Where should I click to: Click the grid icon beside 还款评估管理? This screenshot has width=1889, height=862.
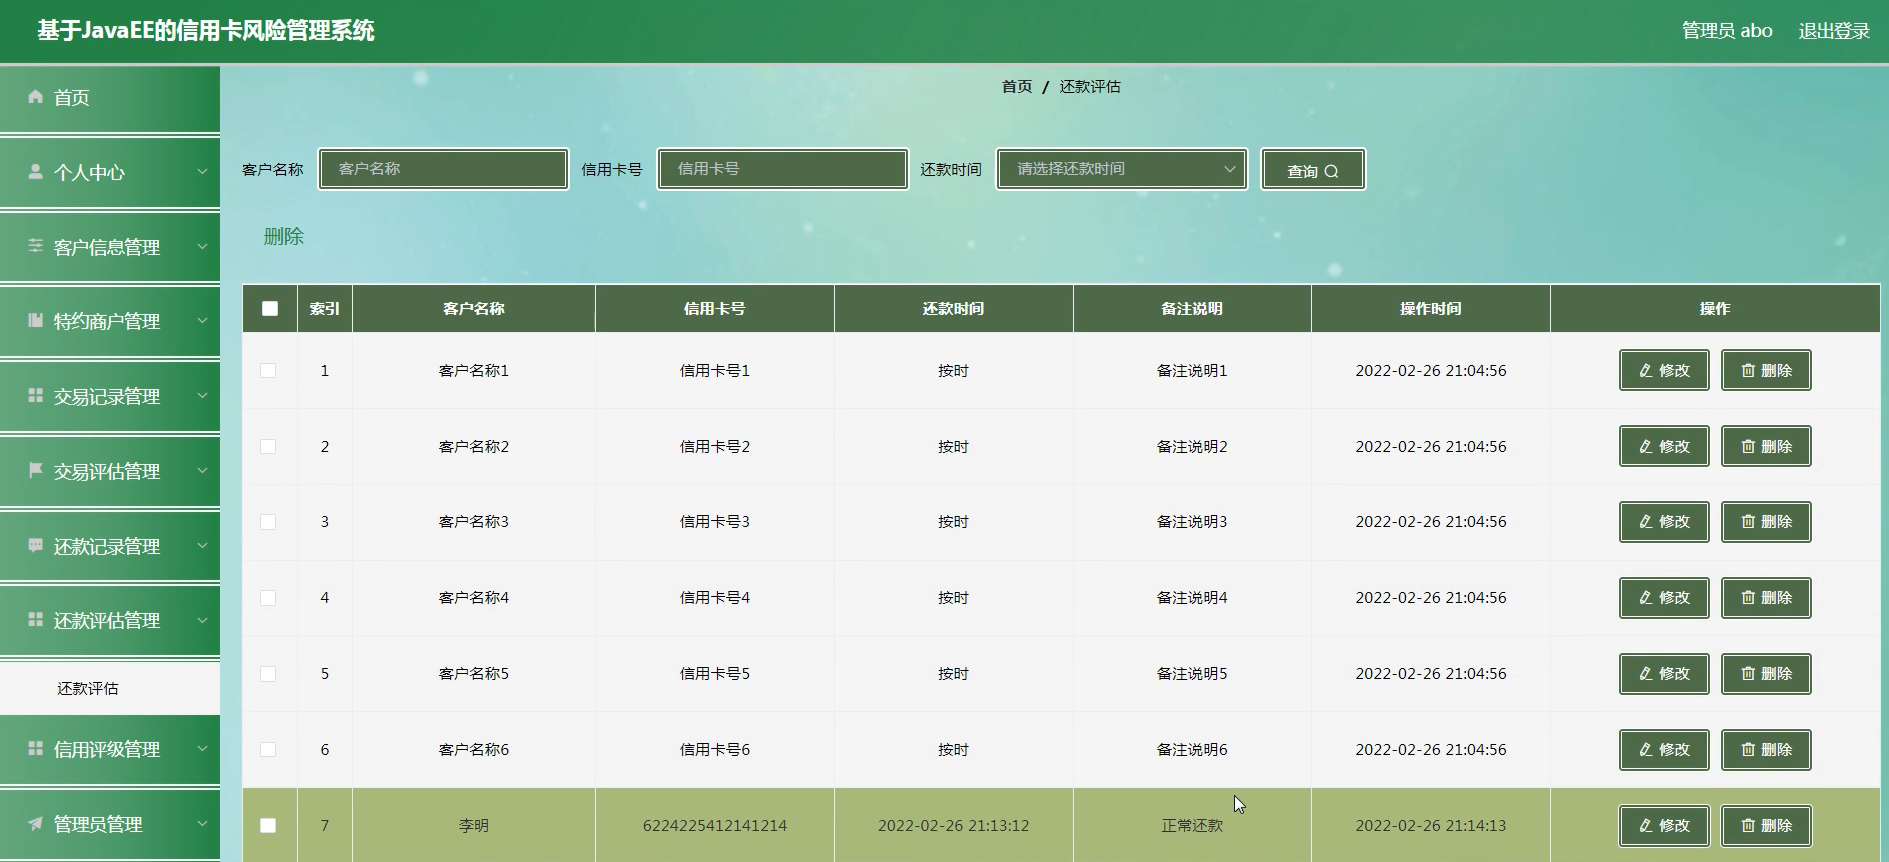[36, 619]
